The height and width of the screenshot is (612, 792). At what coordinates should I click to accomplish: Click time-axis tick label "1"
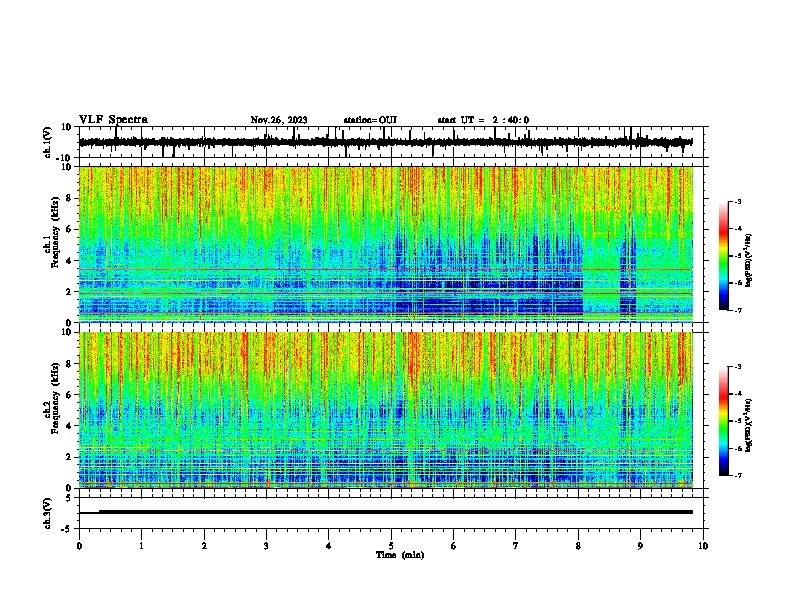(x=141, y=546)
